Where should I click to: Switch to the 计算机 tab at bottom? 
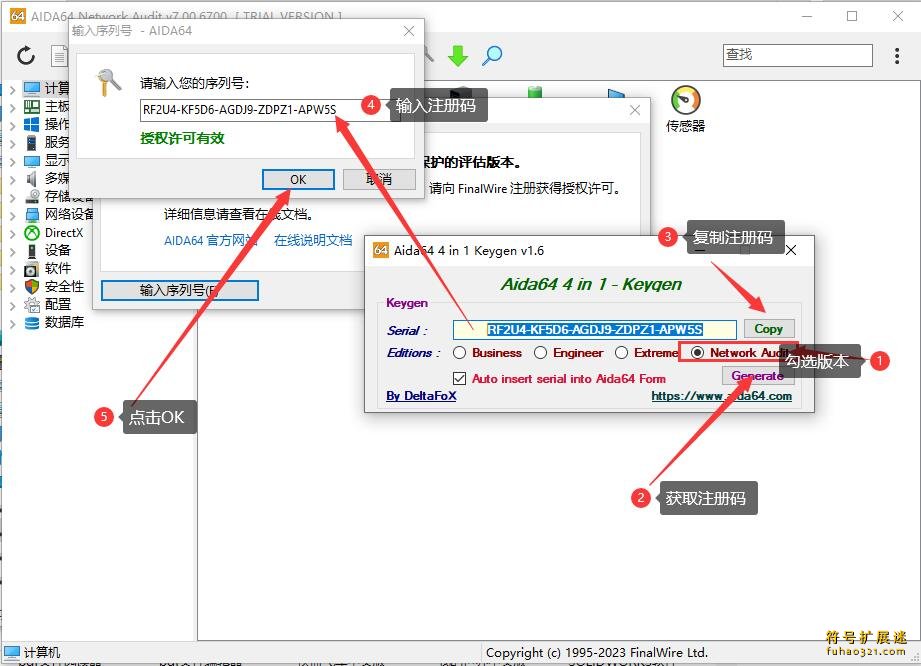(30, 652)
